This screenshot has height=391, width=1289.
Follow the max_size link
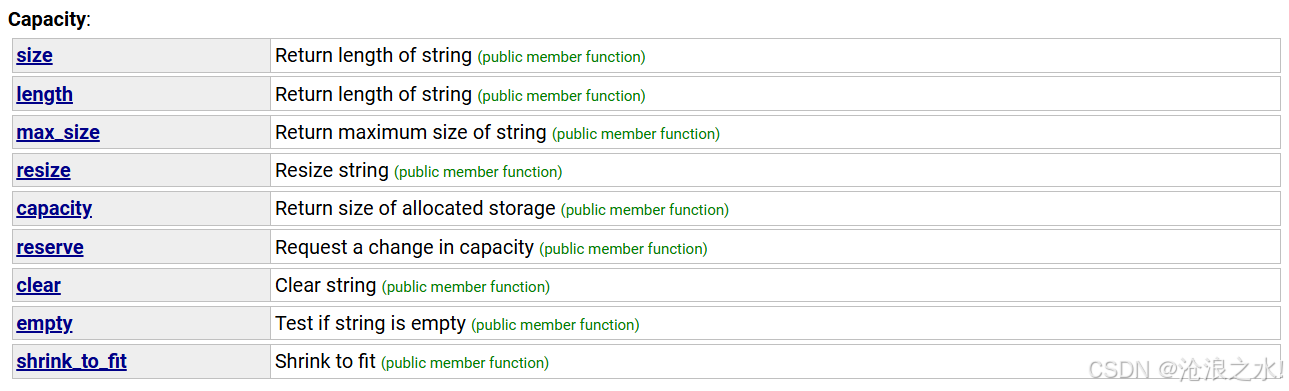pyautogui.click(x=58, y=132)
